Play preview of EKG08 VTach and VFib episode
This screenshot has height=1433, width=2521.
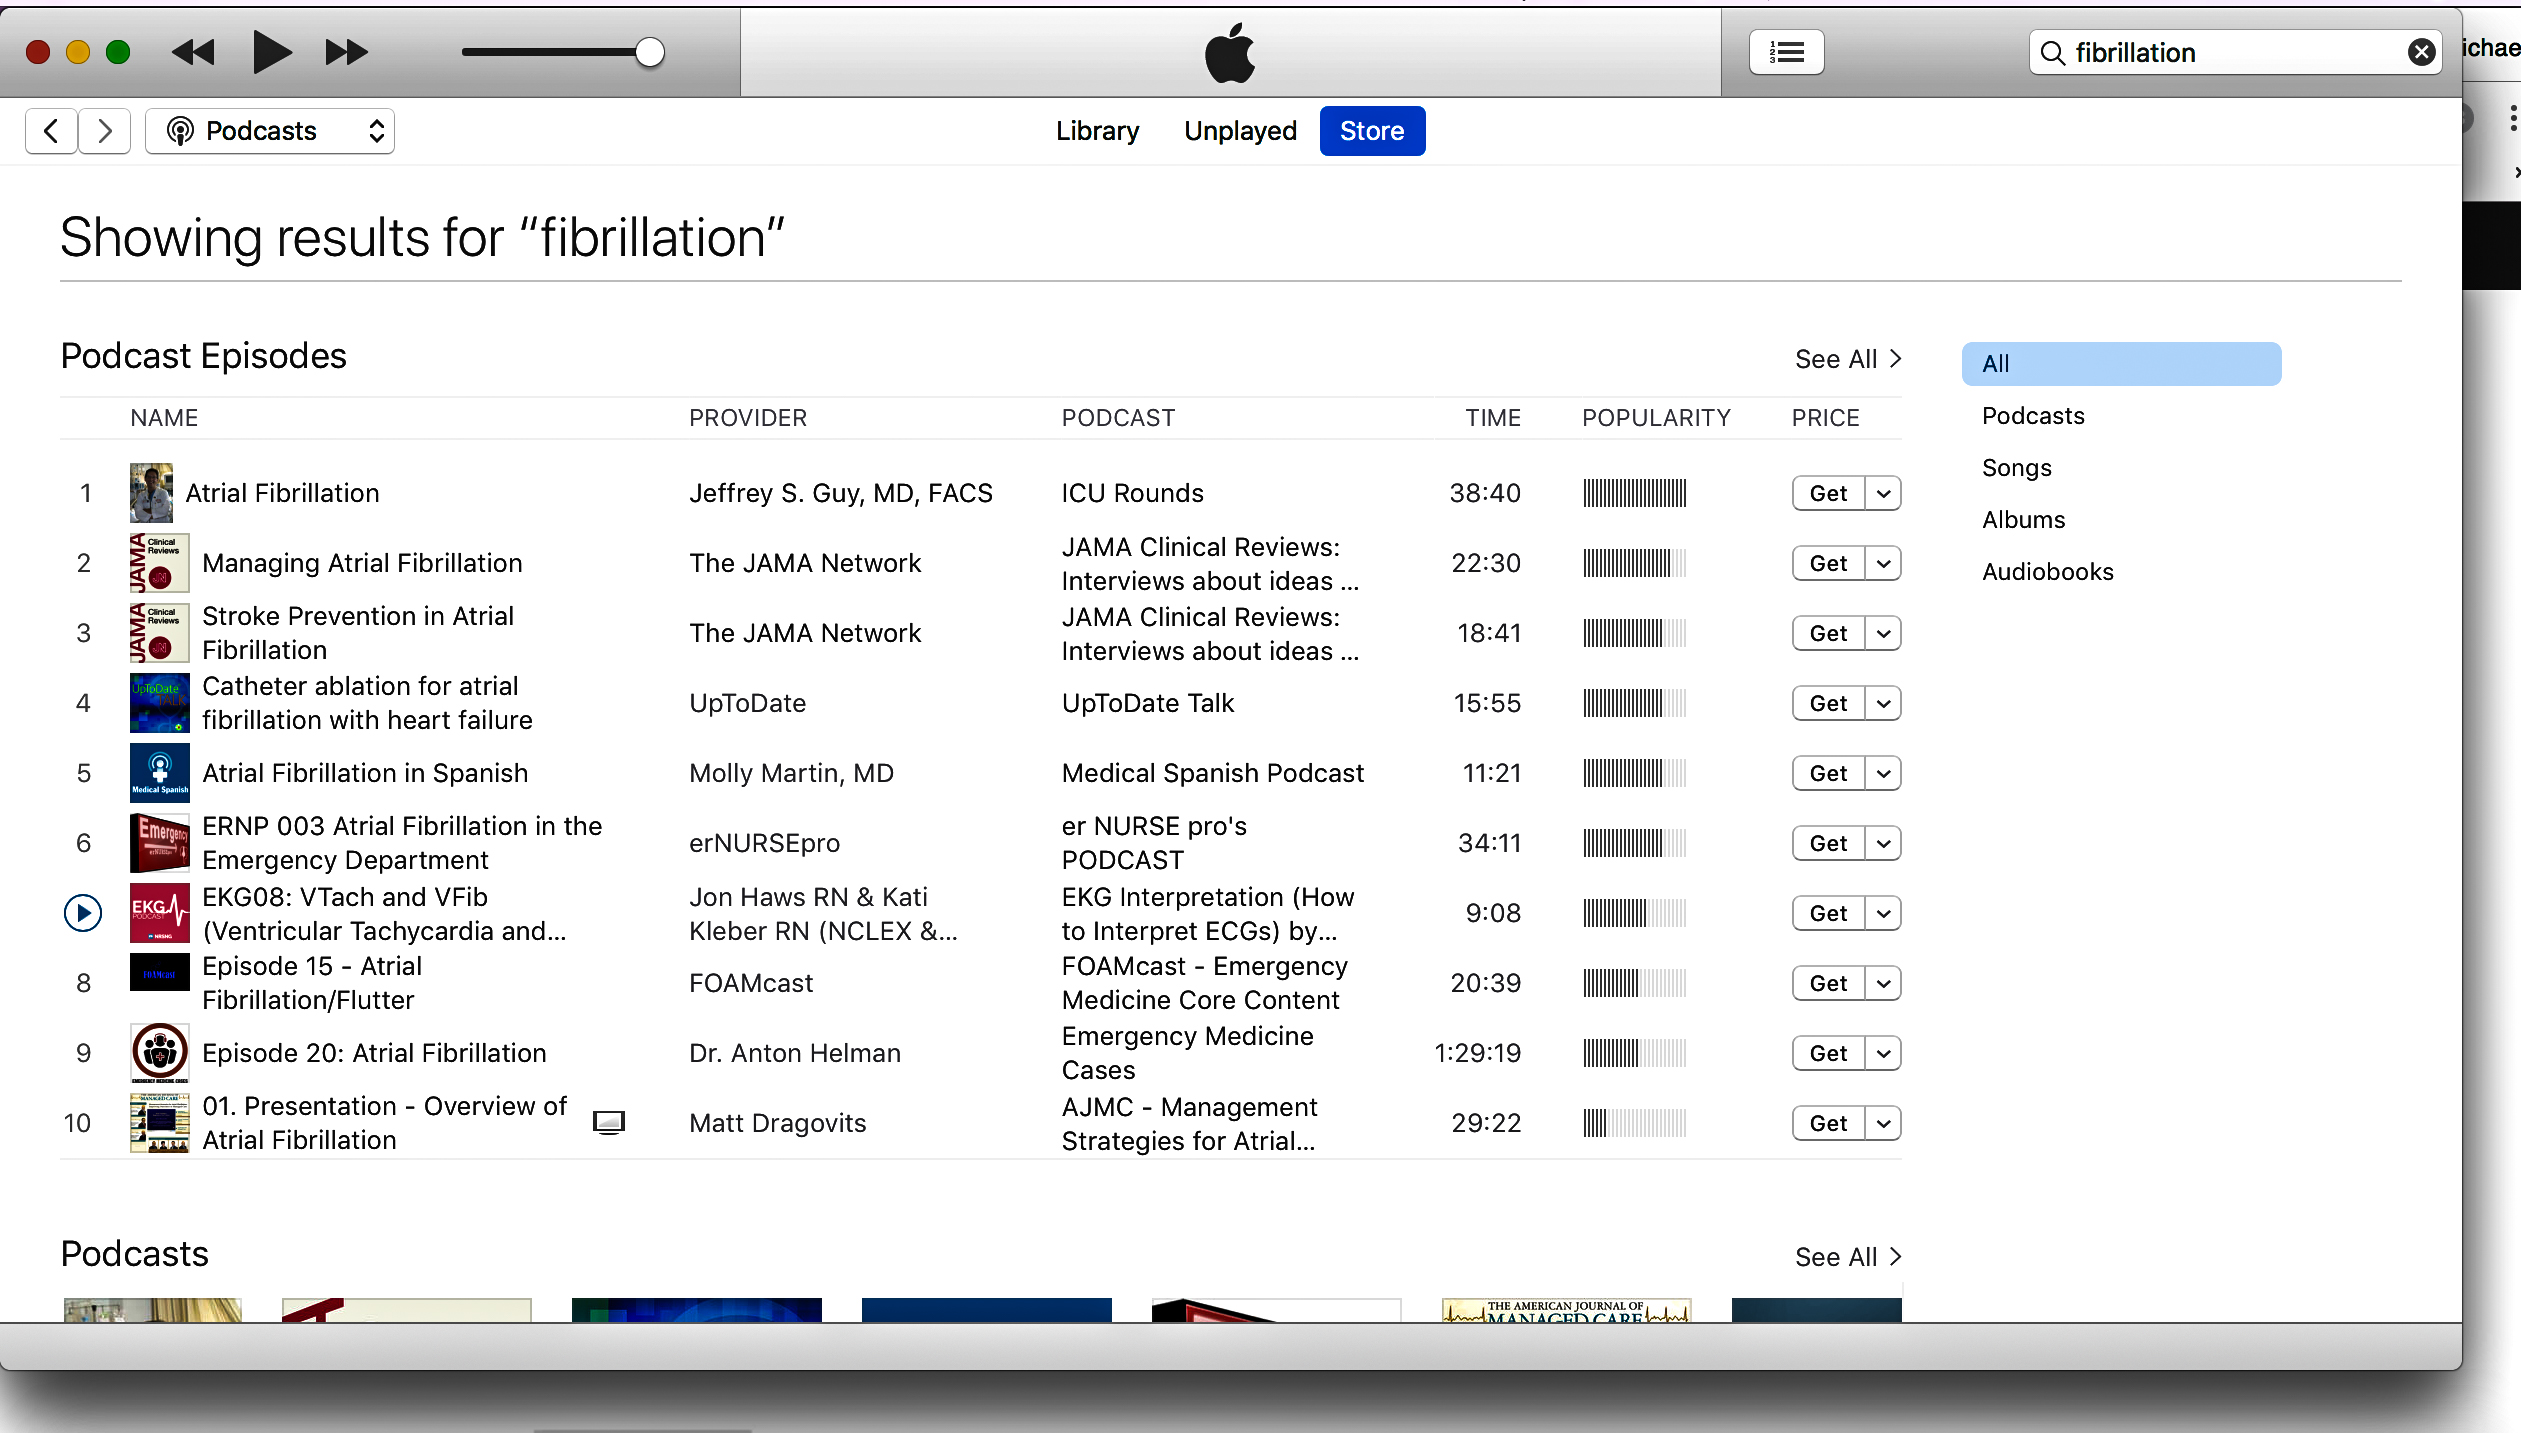83,913
